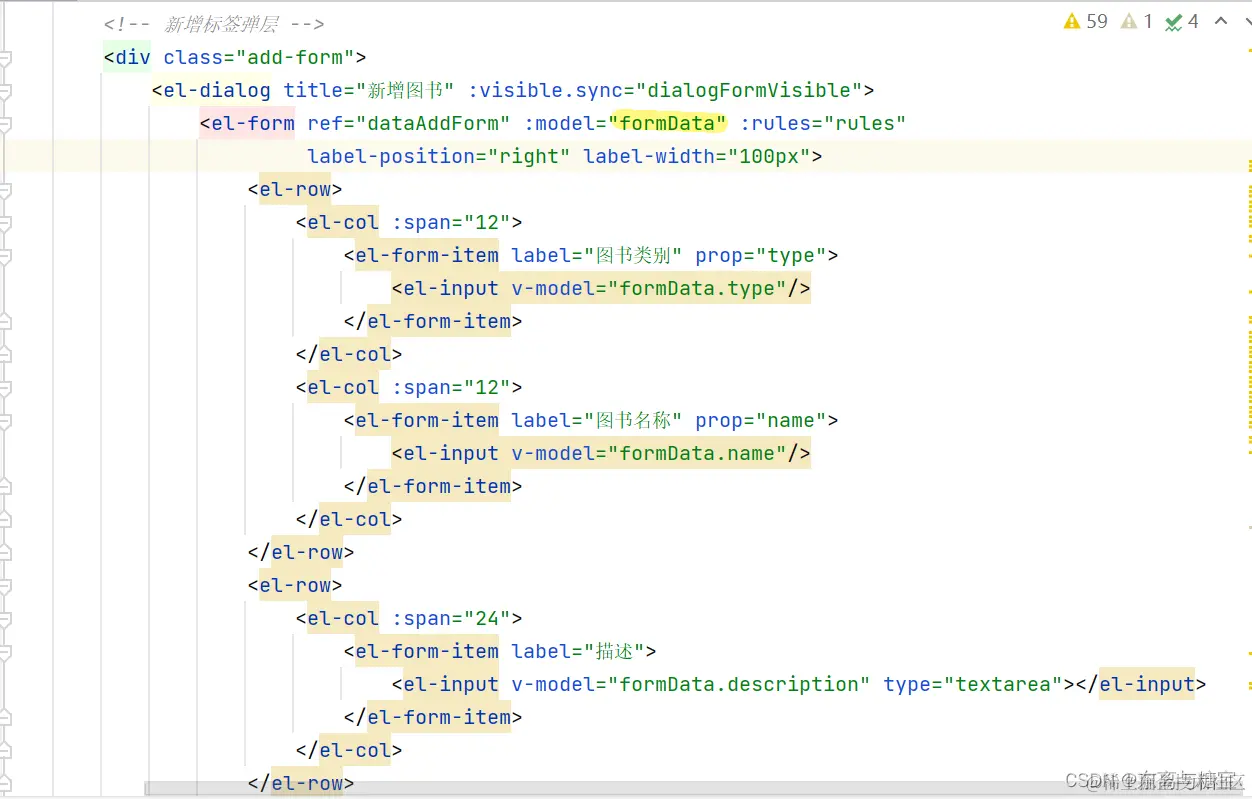Click the el-form tag name with red highlight
Image resolution: width=1252 pixels, height=799 pixels.
click(253, 123)
